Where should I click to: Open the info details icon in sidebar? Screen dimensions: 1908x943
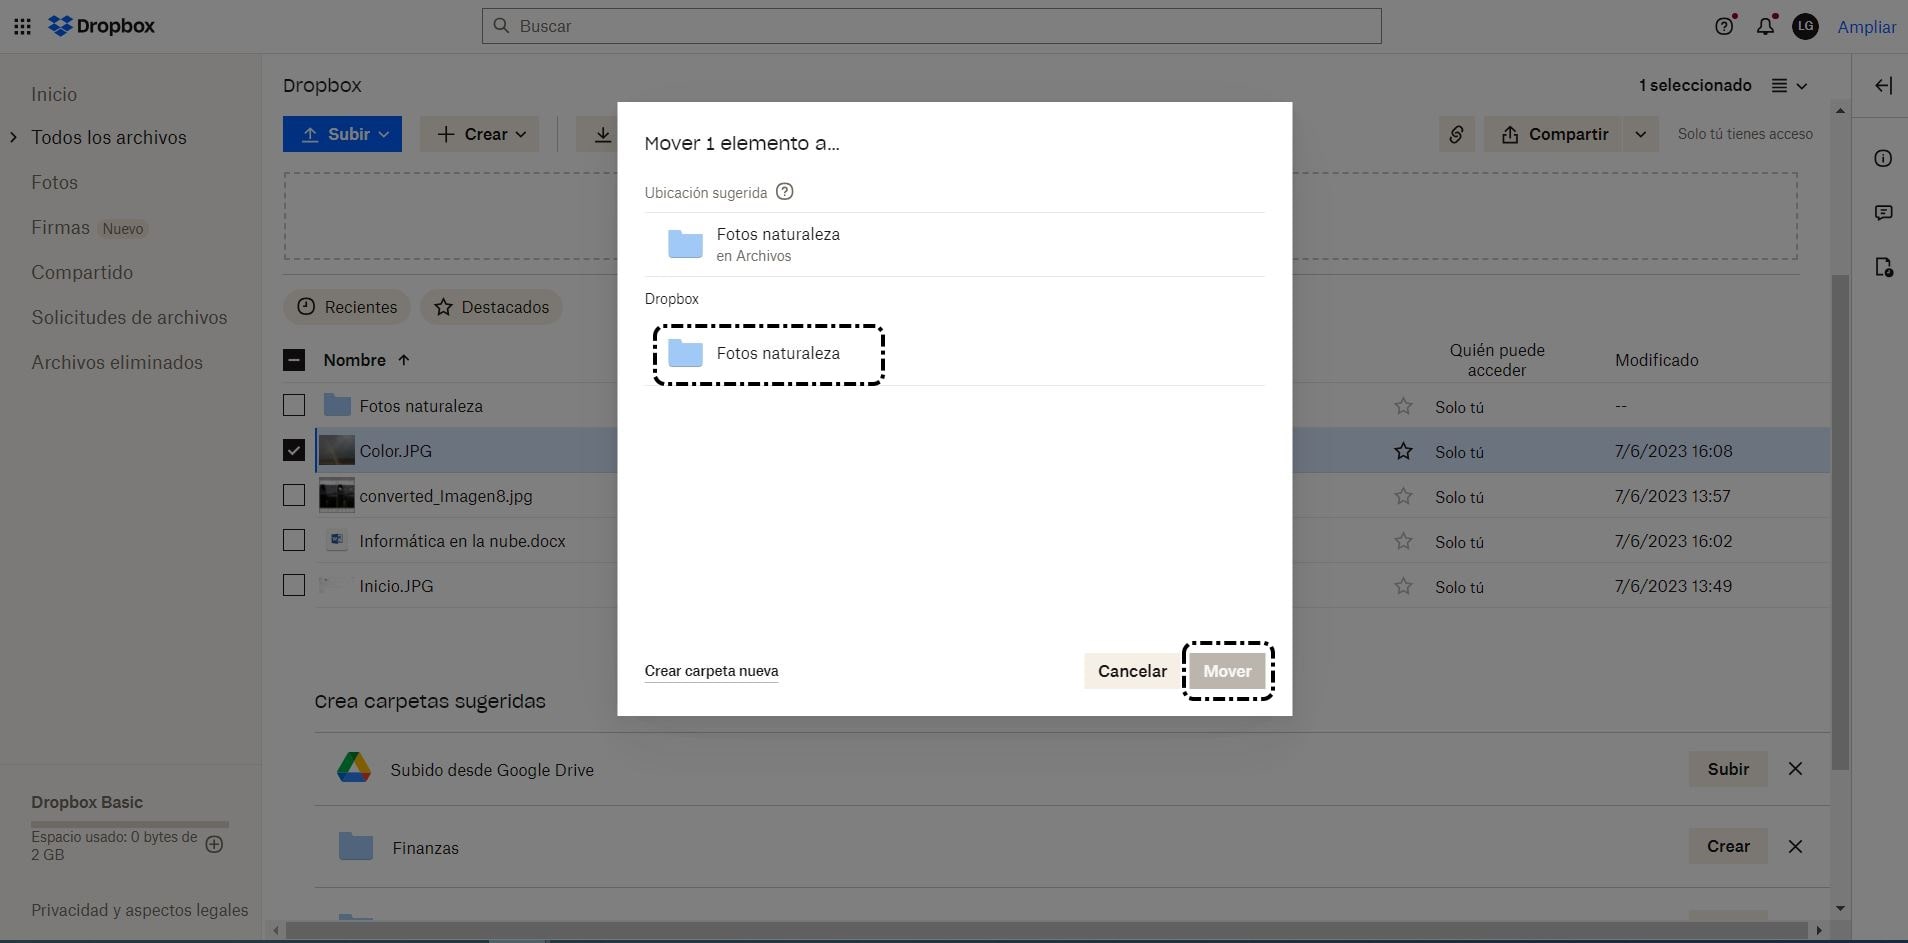1883,158
